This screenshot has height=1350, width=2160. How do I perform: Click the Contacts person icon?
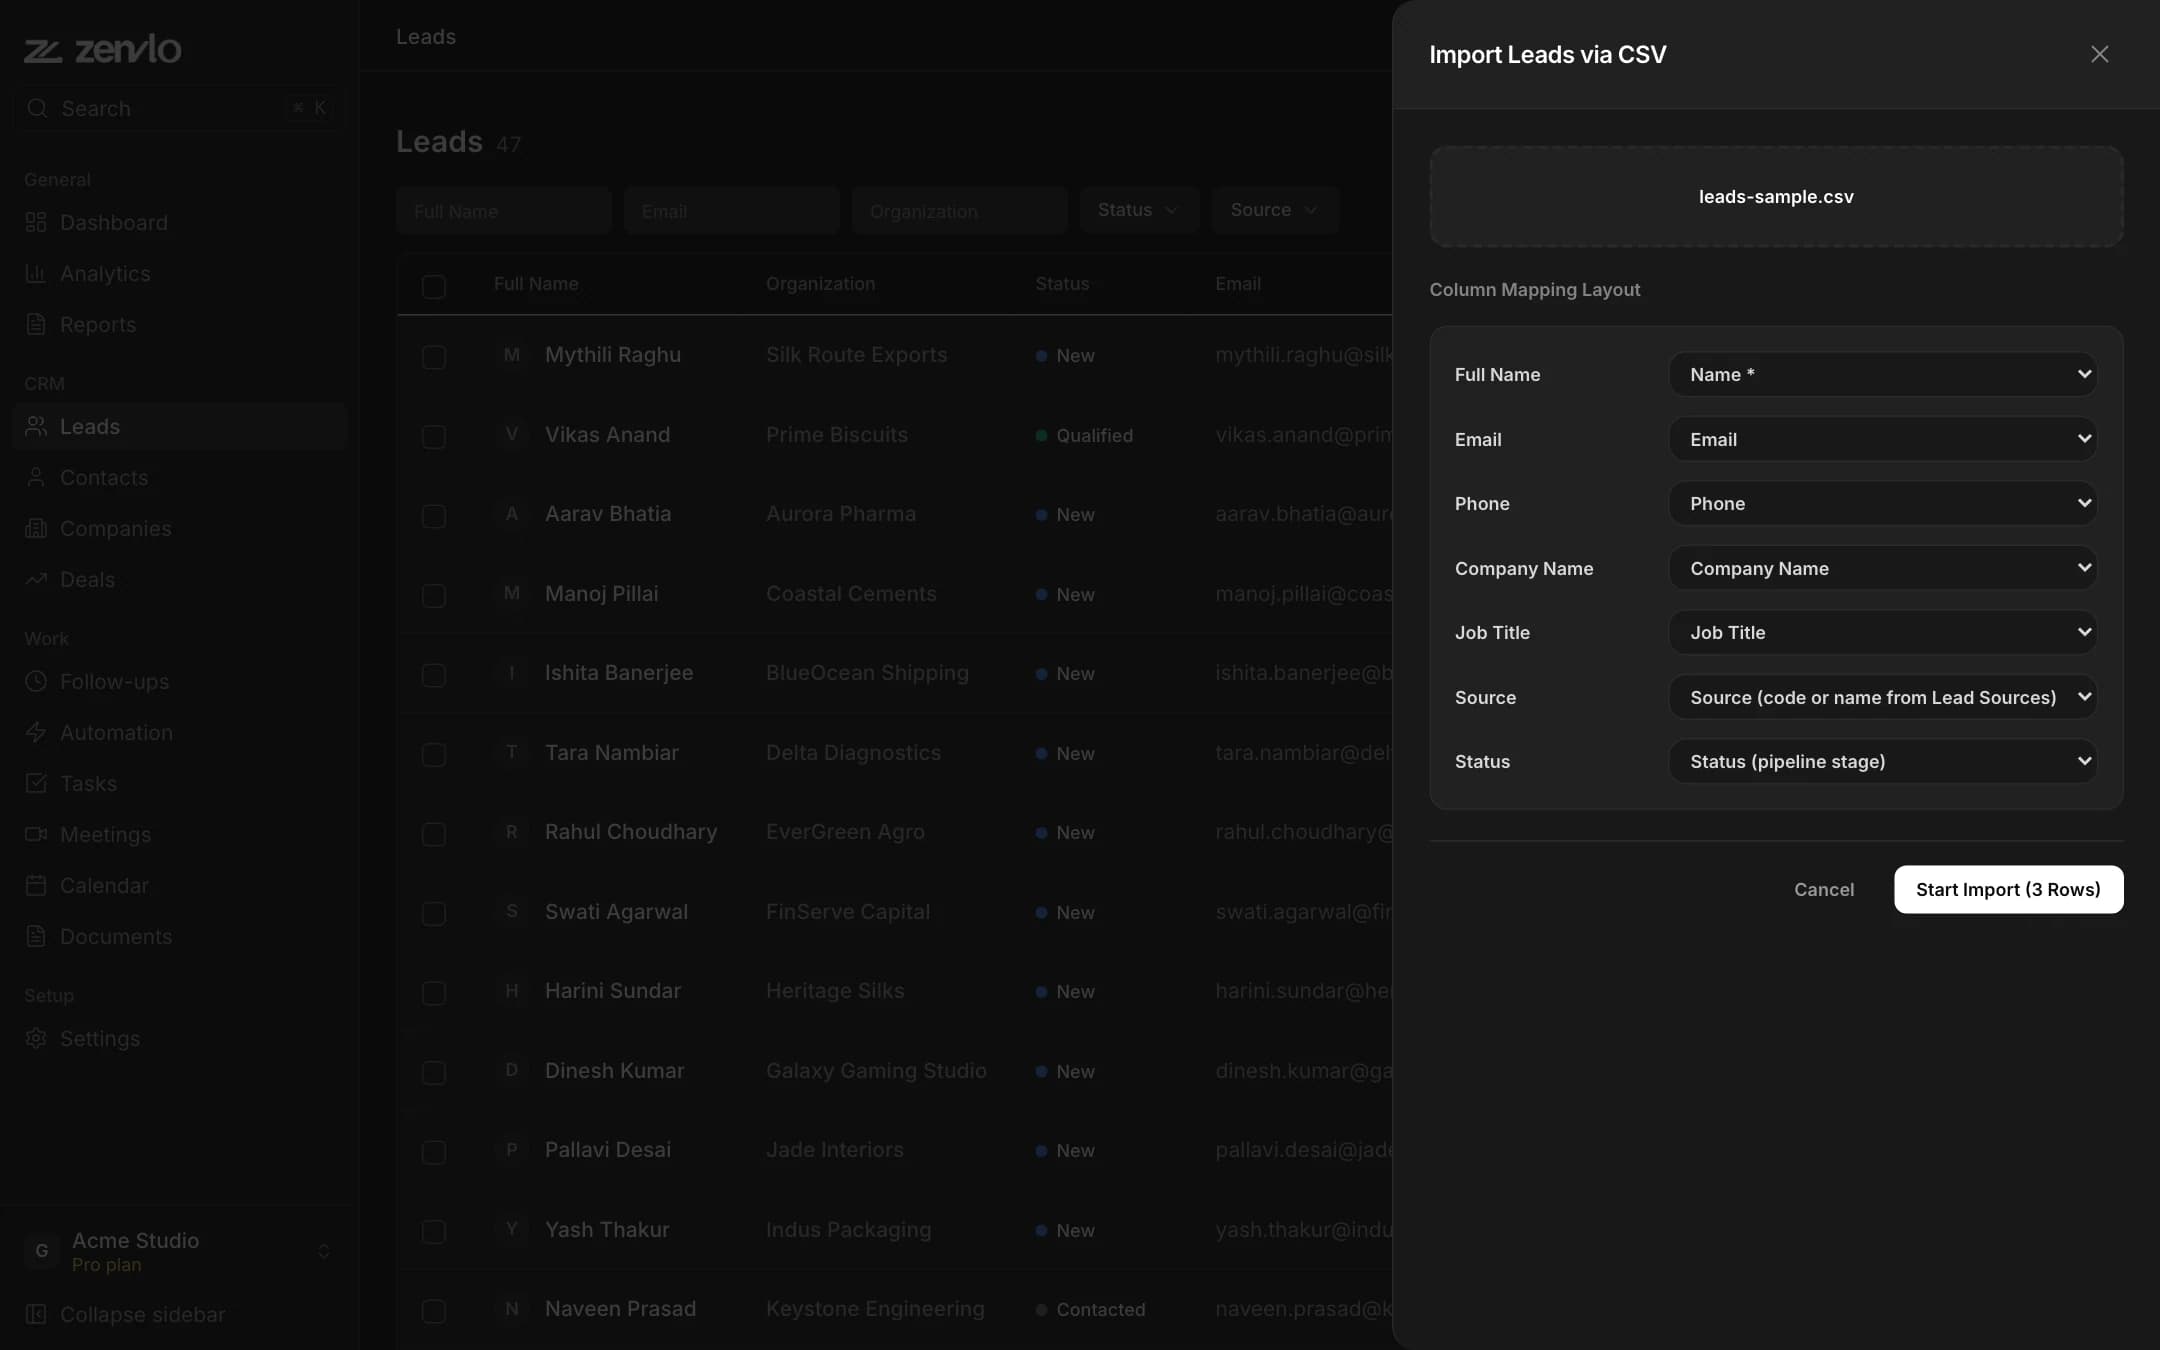click(36, 477)
